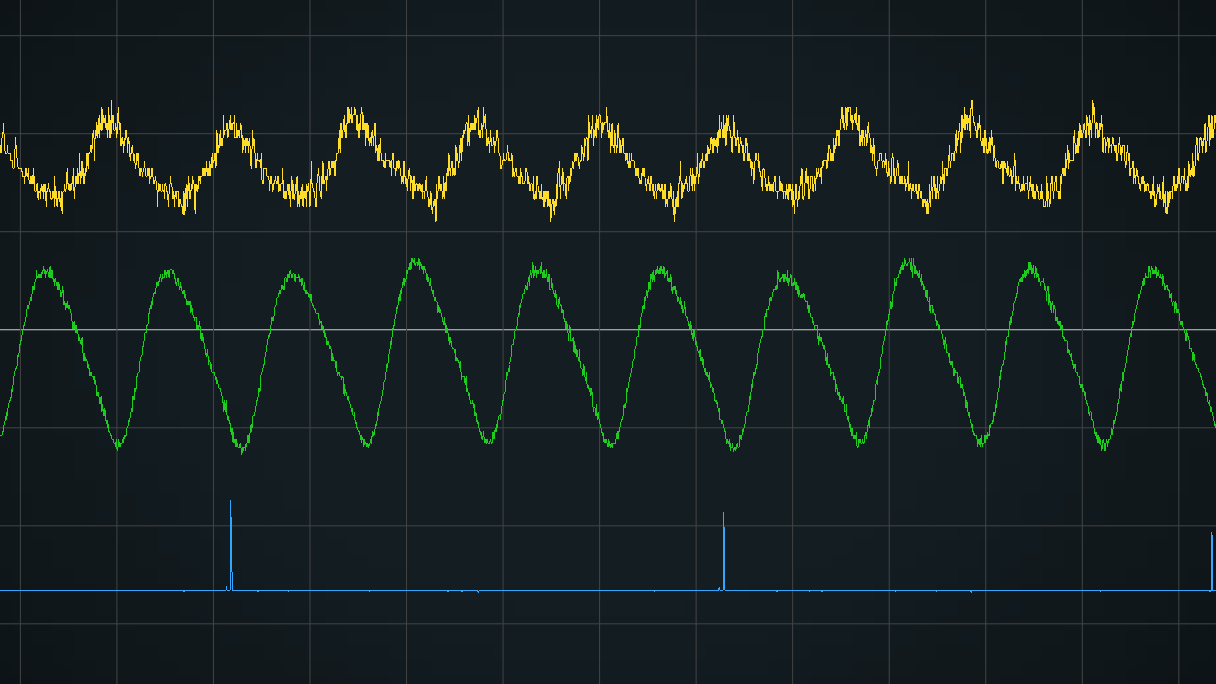
Task: Click the last green waveform trough
Action: [1103, 445]
